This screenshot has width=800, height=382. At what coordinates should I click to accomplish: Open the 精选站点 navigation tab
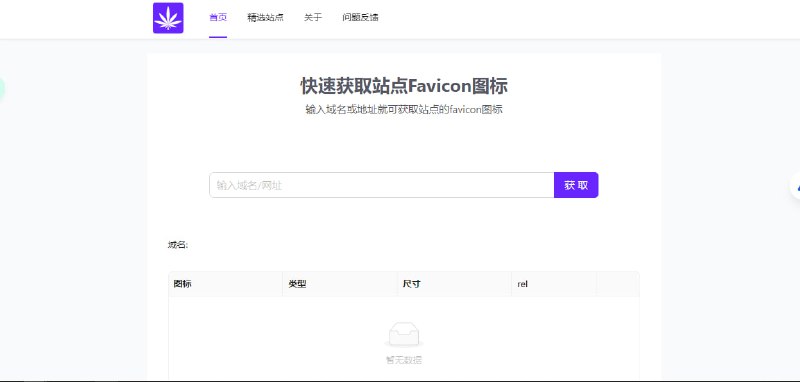coord(265,17)
